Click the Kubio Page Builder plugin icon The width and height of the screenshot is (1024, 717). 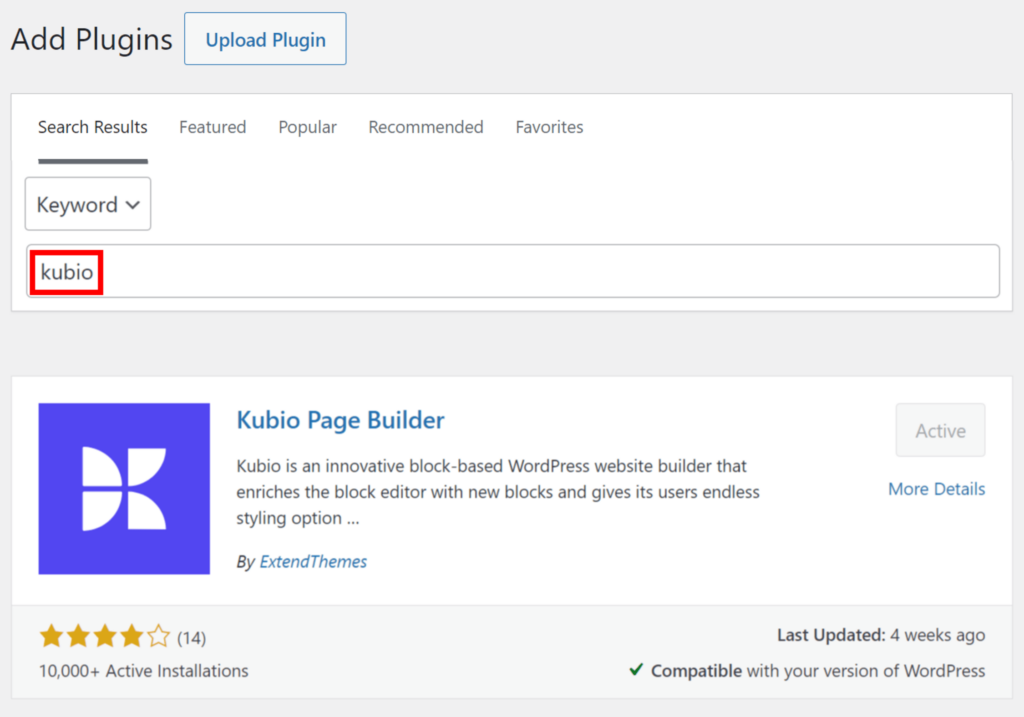[123, 488]
